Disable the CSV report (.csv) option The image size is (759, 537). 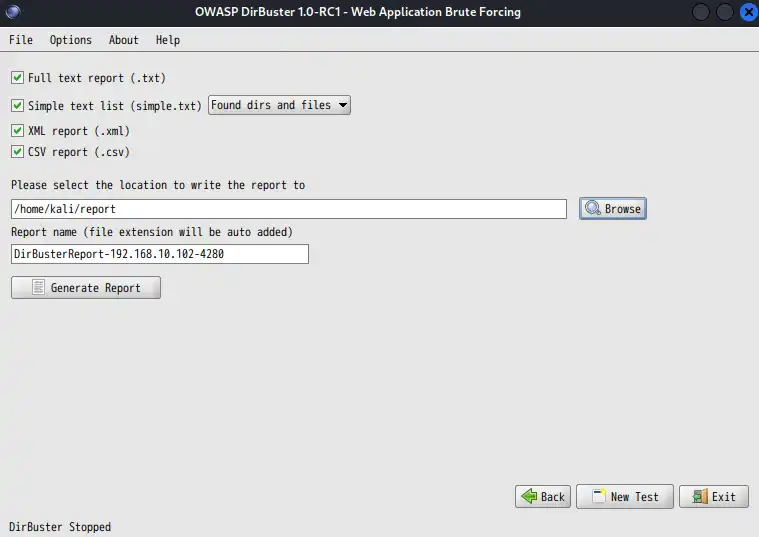[17, 152]
